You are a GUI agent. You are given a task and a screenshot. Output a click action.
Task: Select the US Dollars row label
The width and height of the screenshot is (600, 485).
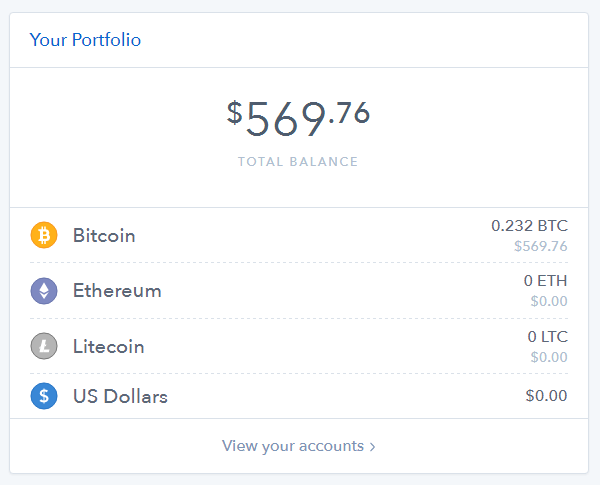click(x=120, y=396)
